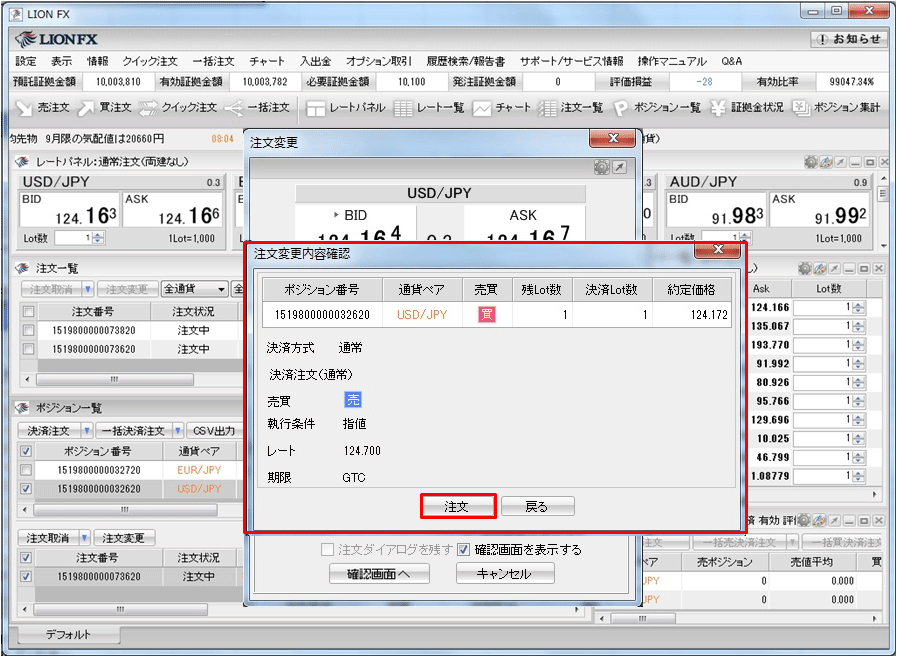The height and width of the screenshot is (657, 897).
Task: Click the クイック注文 toolbar icon with arrows
Action: pos(178,108)
